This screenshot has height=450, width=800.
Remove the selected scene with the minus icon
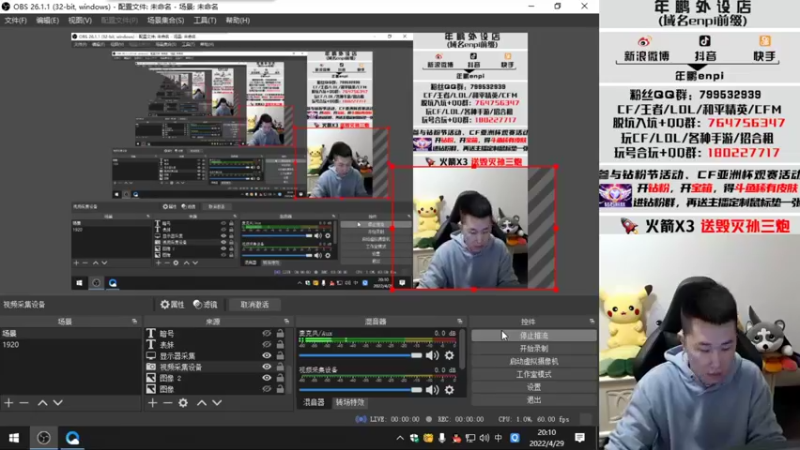[x=24, y=403]
